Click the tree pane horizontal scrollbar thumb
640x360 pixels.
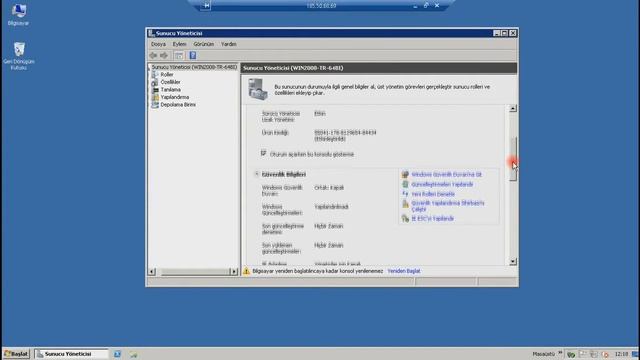(x=195, y=271)
